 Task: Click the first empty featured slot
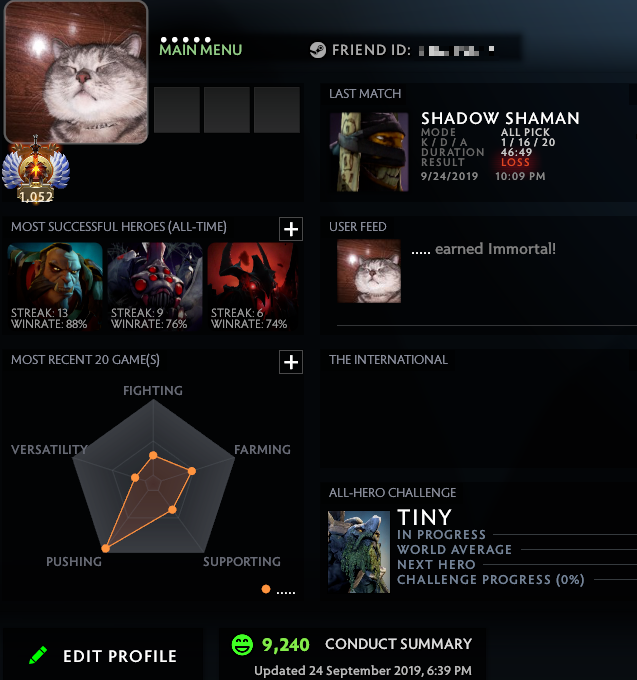tap(177, 110)
